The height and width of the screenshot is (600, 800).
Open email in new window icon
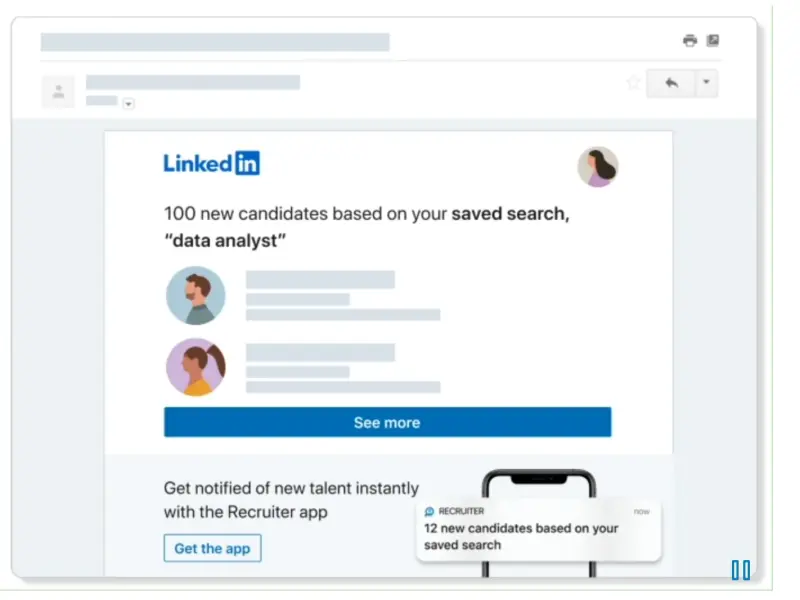click(x=712, y=41)
